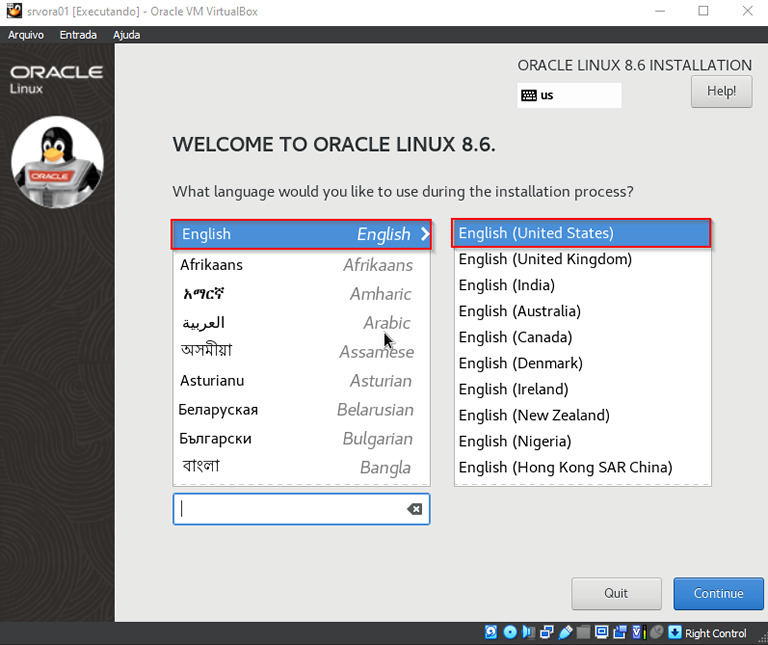Click the network adapters status icon
This screenshot has width=768, height=645.
coord(547,632)
